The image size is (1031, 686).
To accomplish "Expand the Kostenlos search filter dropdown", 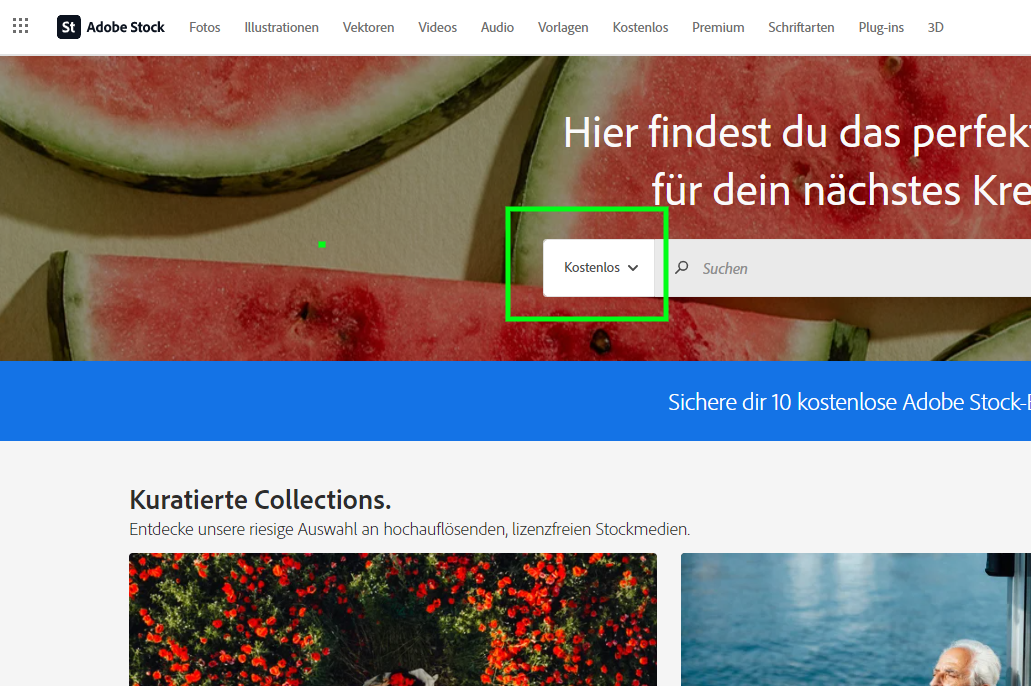I will [600, 268].
